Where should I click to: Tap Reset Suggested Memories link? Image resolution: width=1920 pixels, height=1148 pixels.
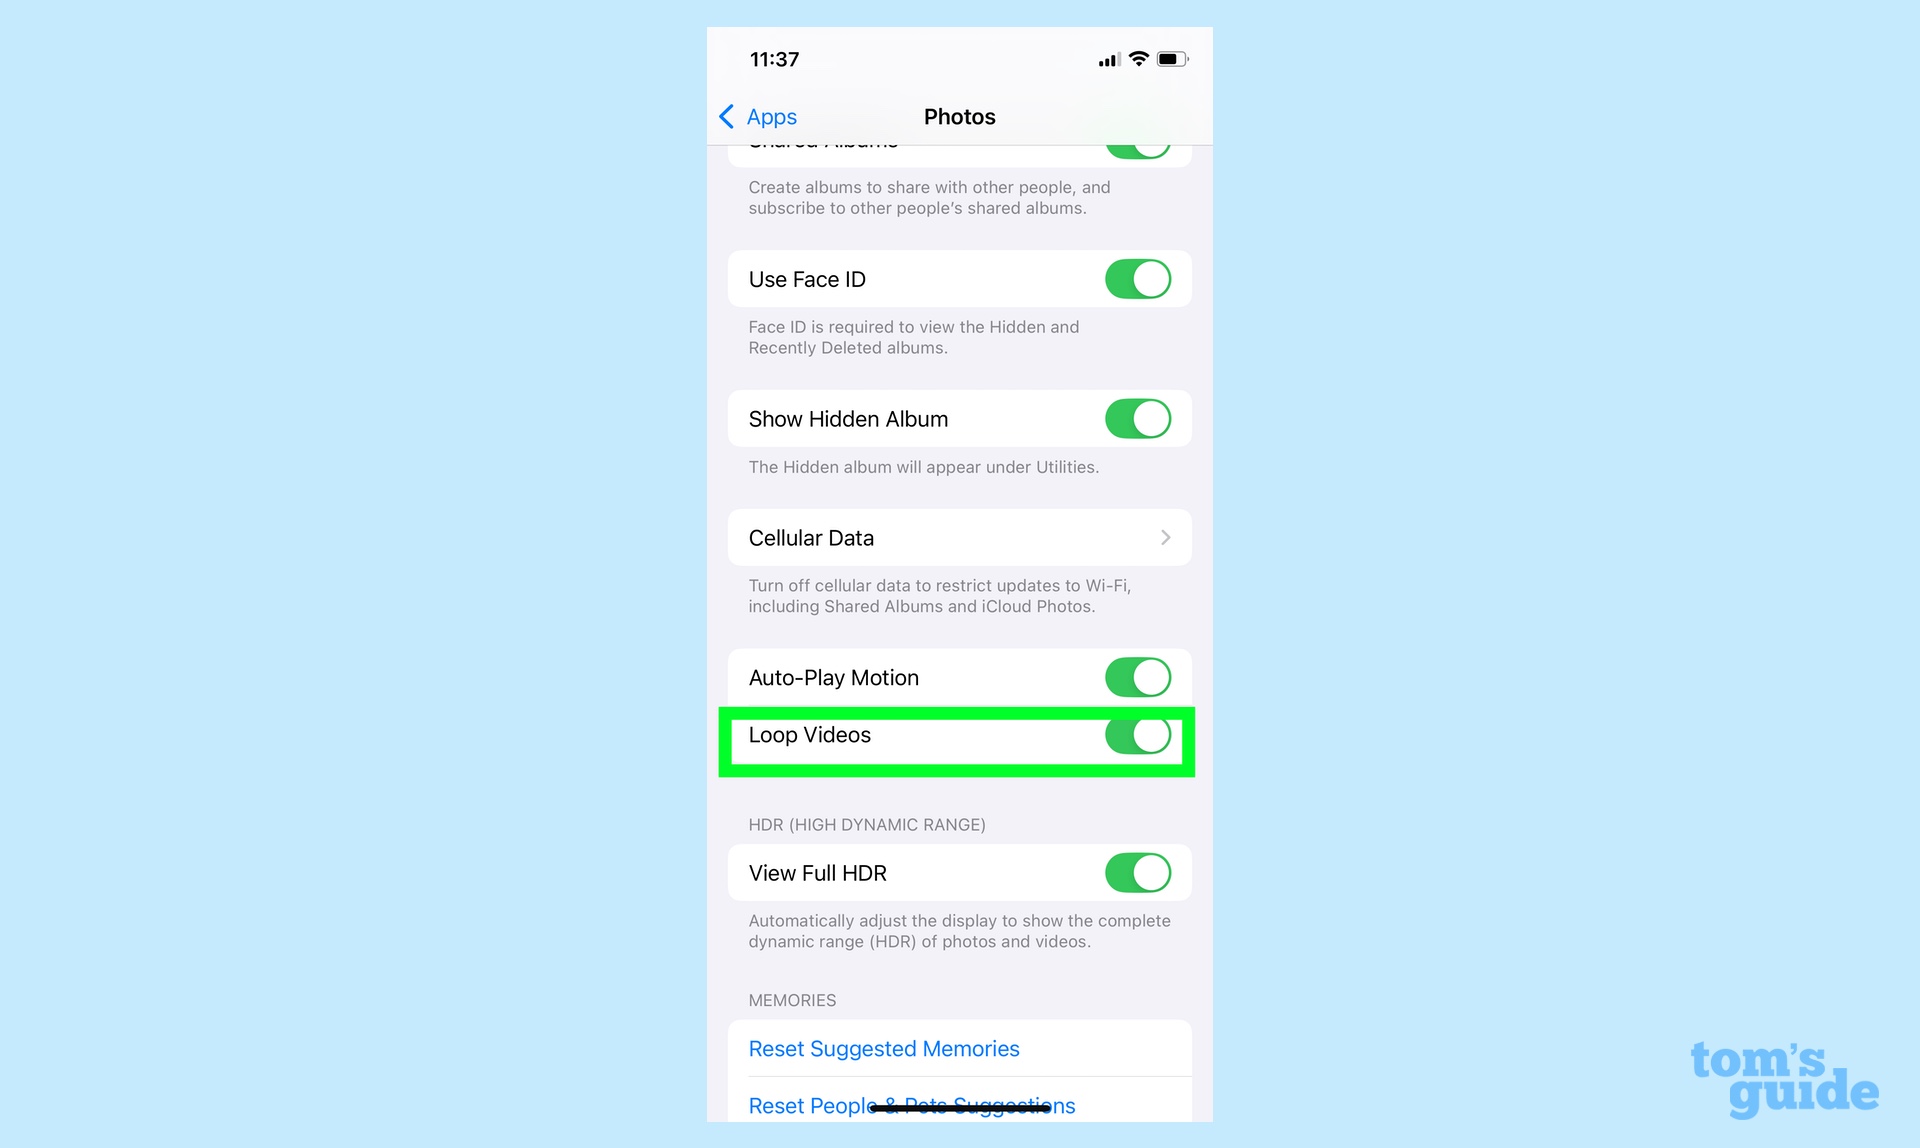coord(884,1050)
